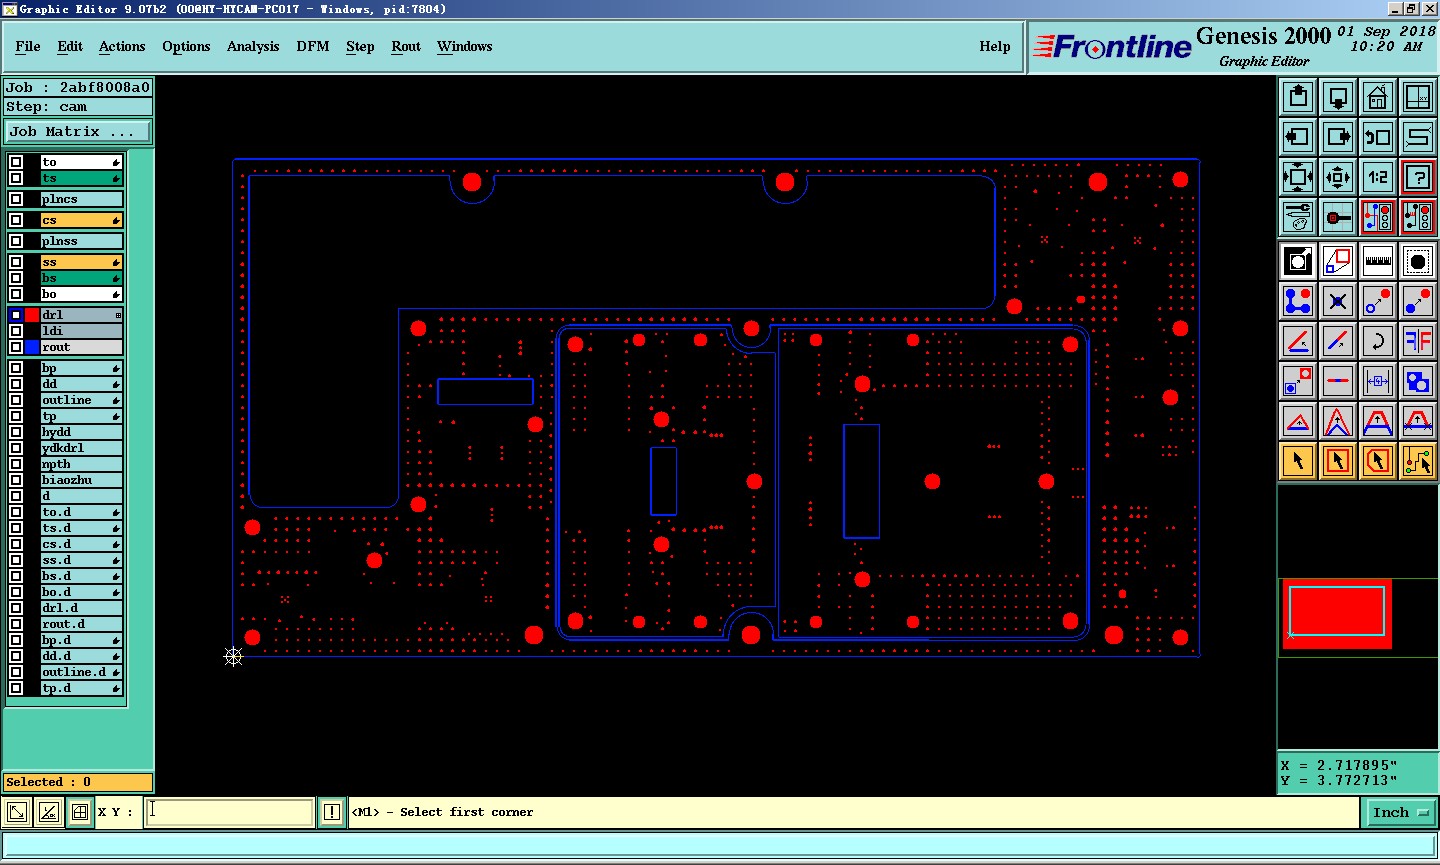Select the layer row named hydd
The width and height of the screenshot is (1440, 865).
81,432
